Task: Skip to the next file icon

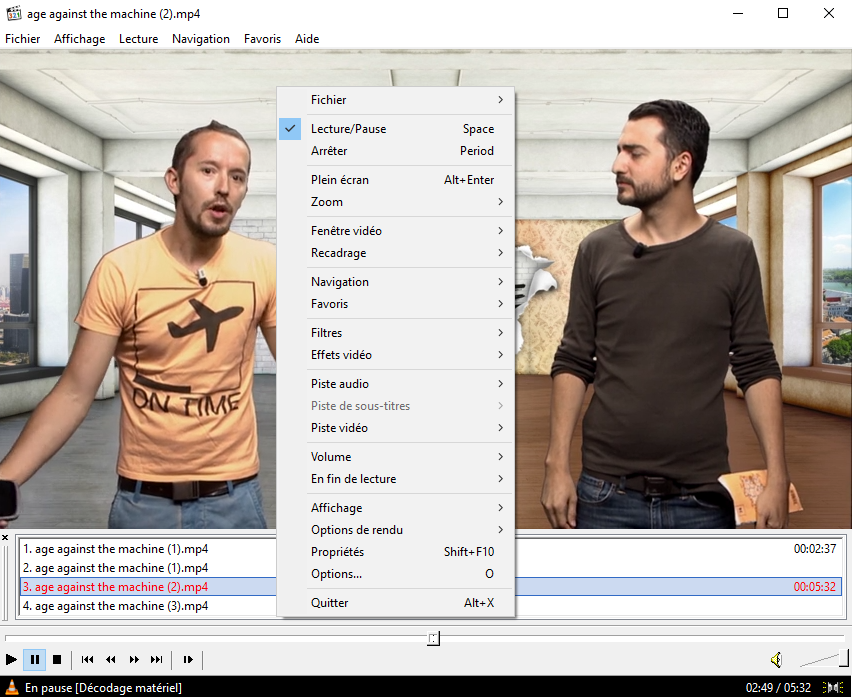Action: tap(156, 660)
